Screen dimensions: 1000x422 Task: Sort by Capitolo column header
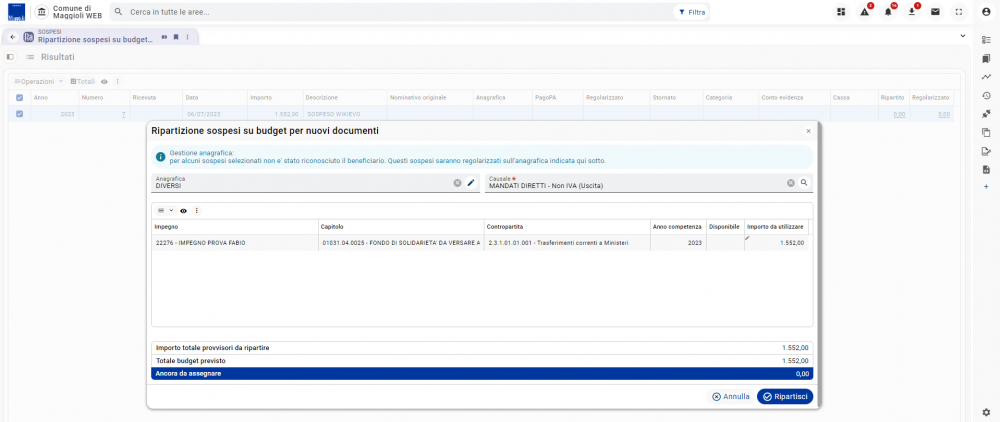pos(401,227)
